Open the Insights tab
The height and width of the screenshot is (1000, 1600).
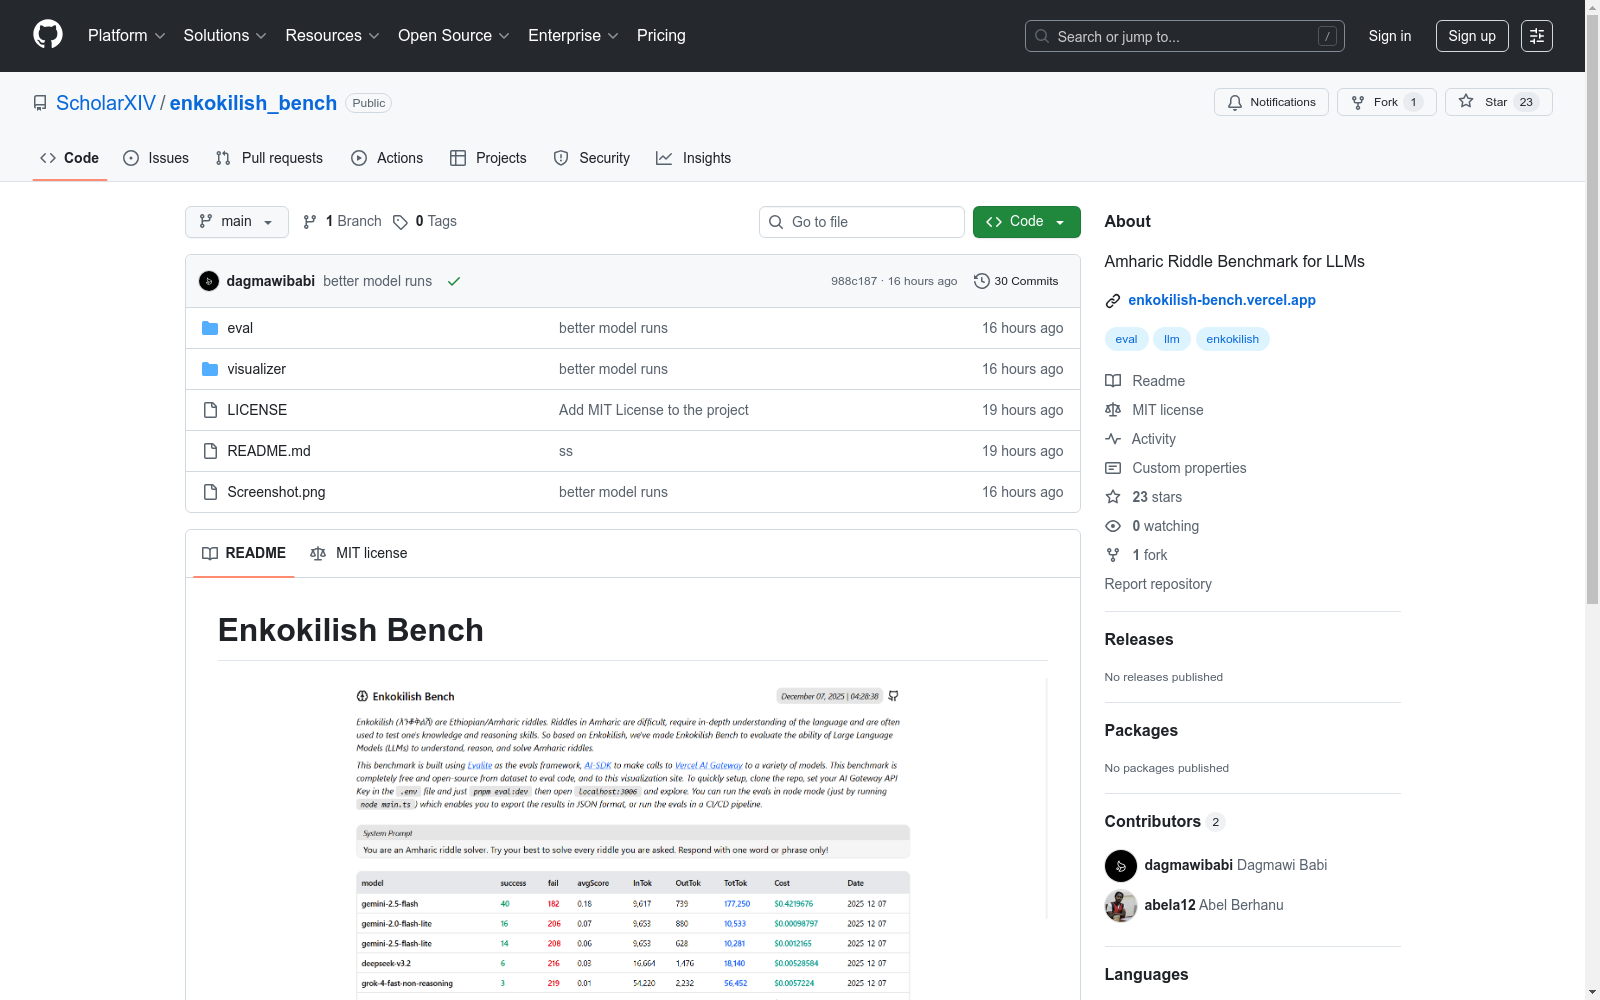(x=694, y=158)
